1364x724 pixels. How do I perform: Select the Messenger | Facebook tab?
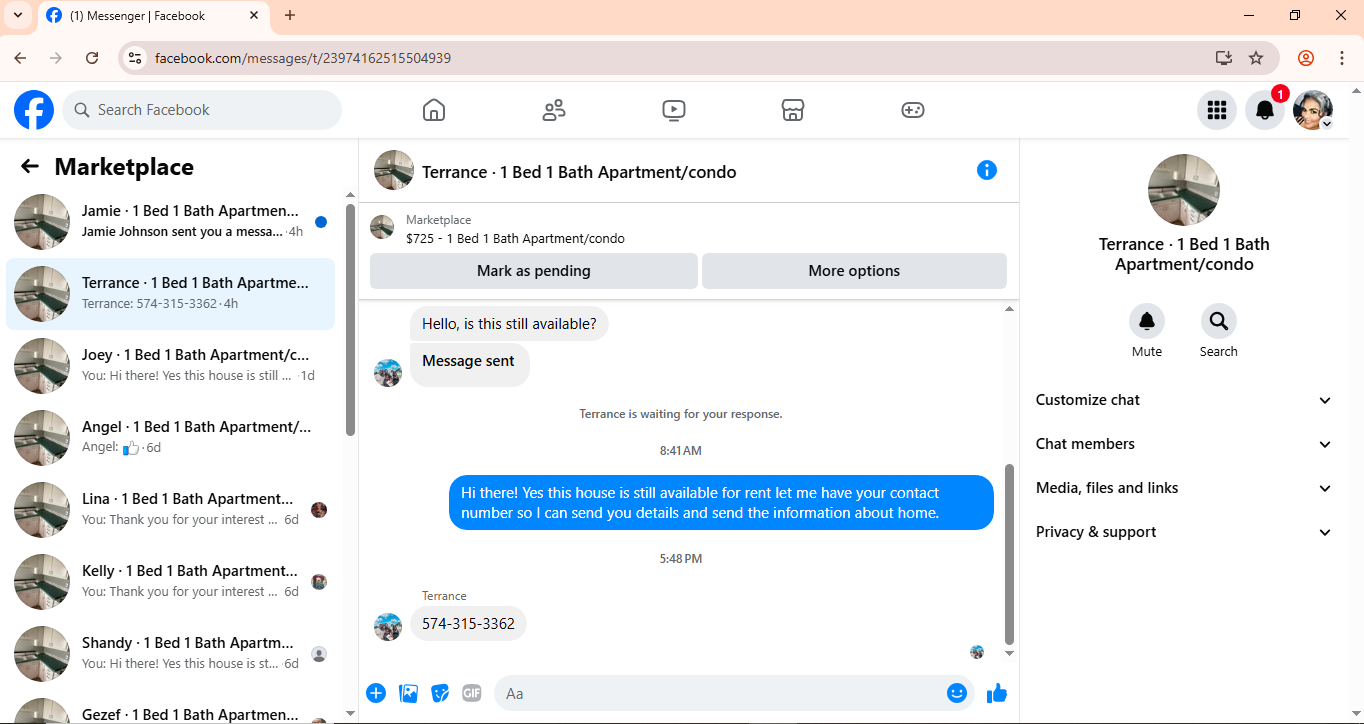coord(153,15)
